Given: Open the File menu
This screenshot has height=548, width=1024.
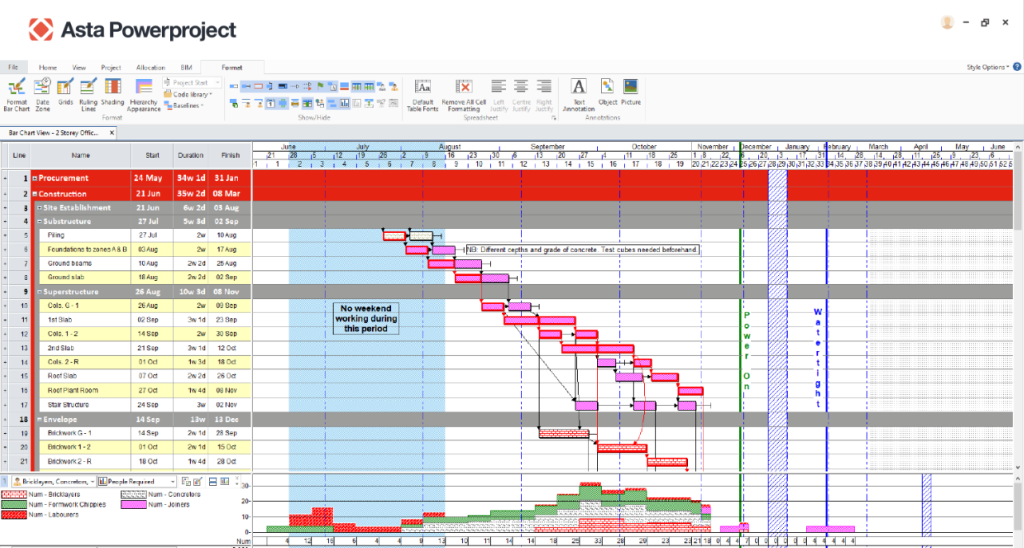Looking at the screenshot, I should (13, 67).
